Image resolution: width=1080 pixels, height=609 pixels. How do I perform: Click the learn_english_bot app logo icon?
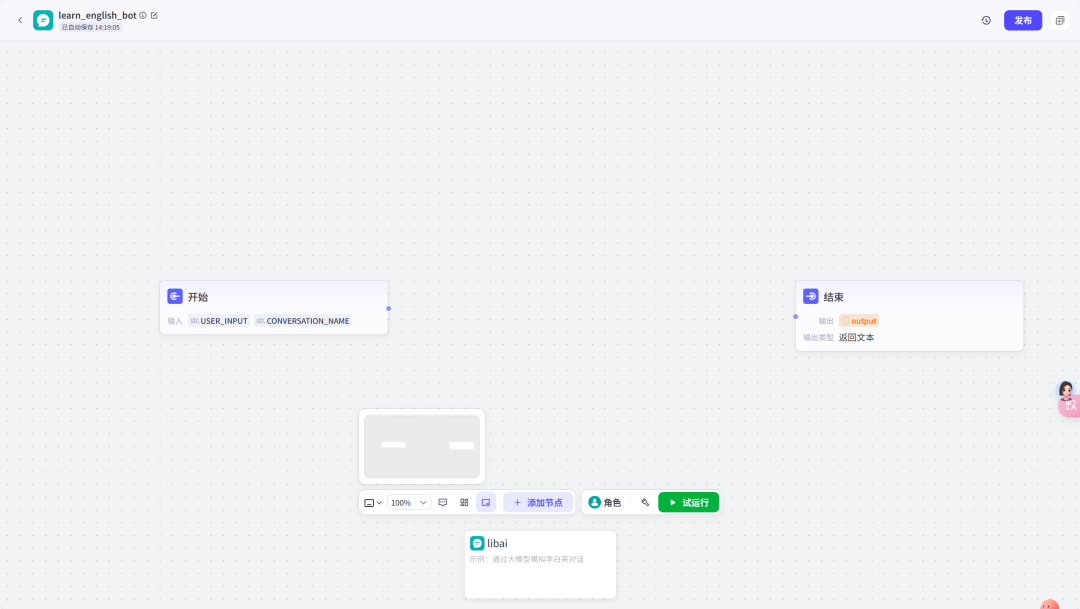pyautogui.click(x=43, y=20)
